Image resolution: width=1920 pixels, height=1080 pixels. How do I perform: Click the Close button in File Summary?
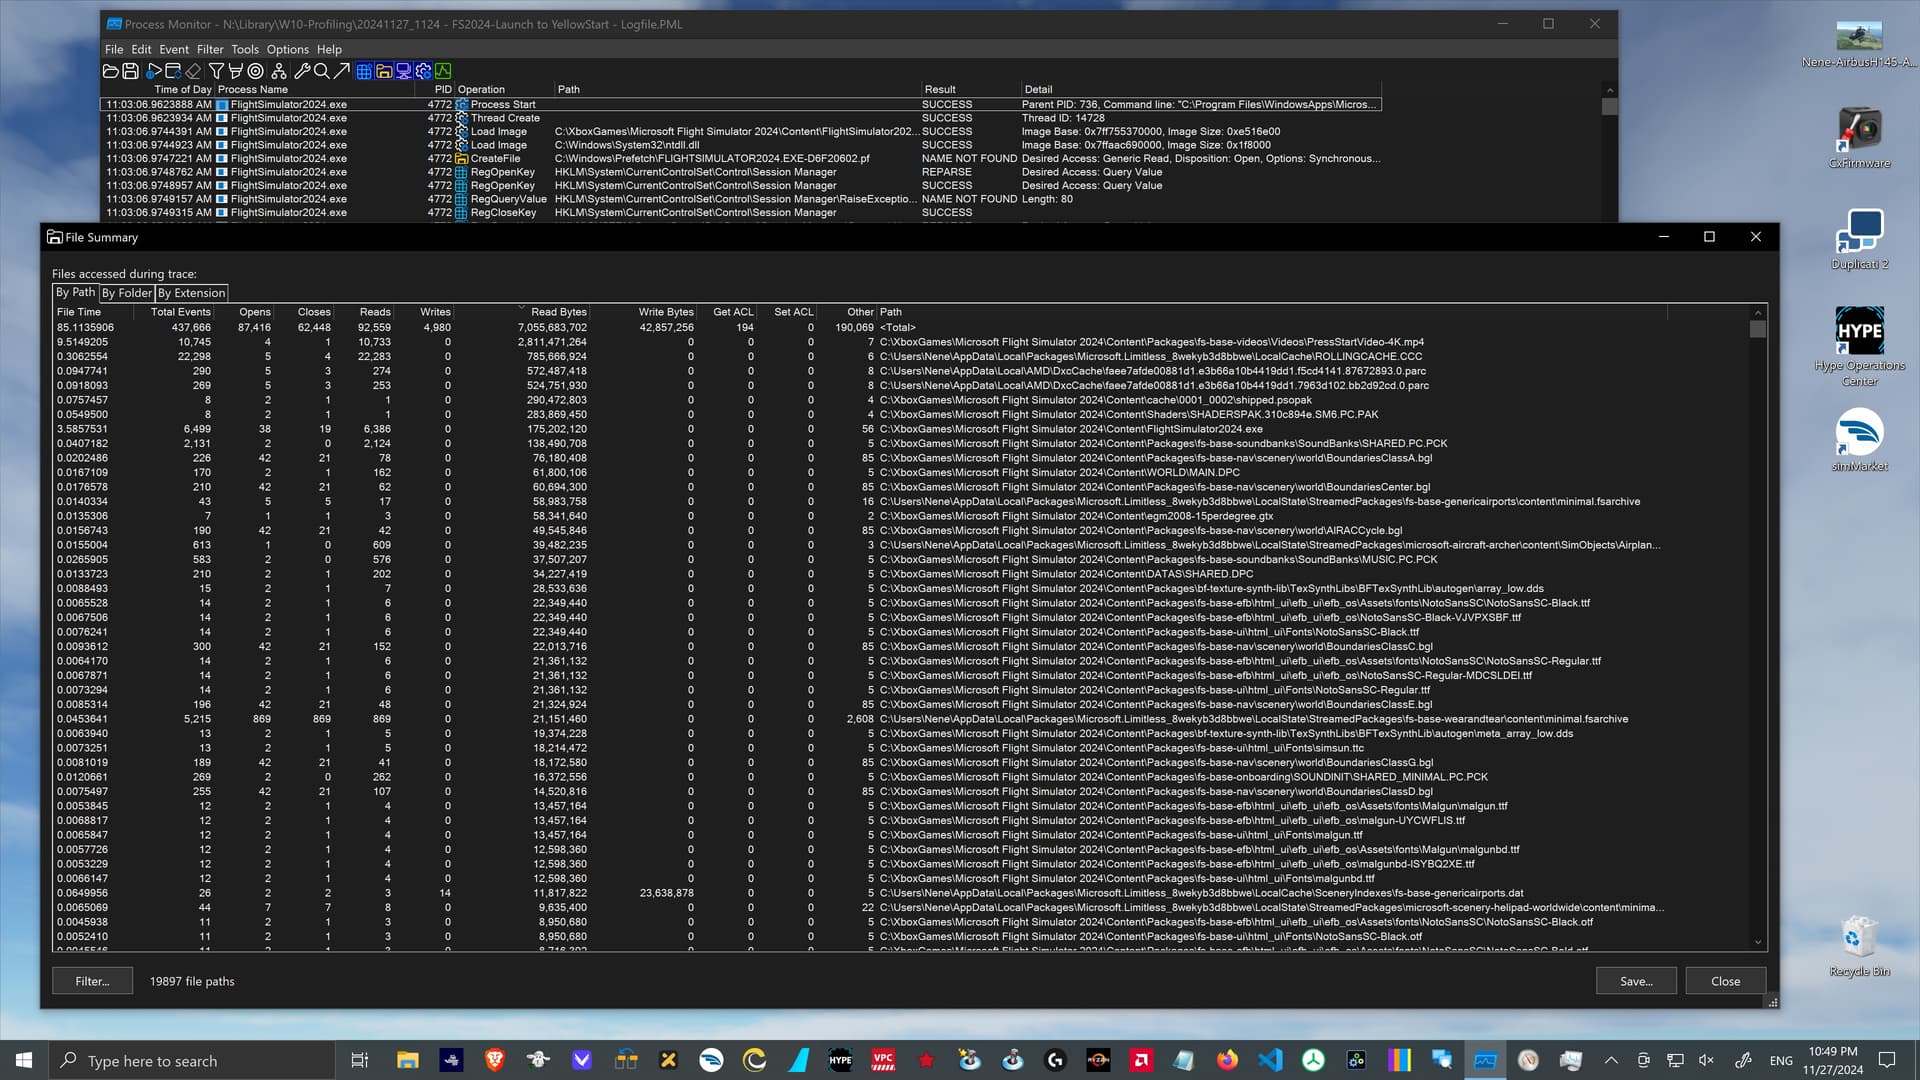[1725, 981]
